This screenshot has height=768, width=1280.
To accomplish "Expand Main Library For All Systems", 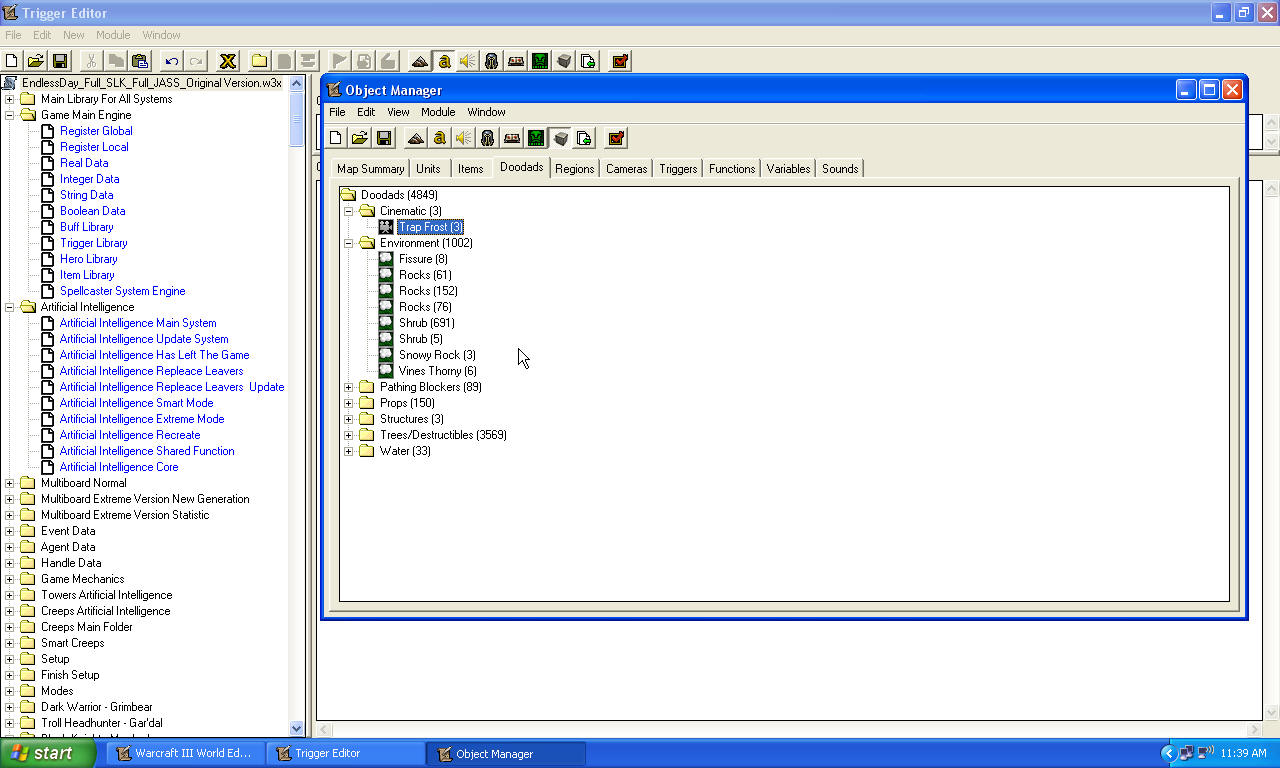I will click(x=10, y=99).
